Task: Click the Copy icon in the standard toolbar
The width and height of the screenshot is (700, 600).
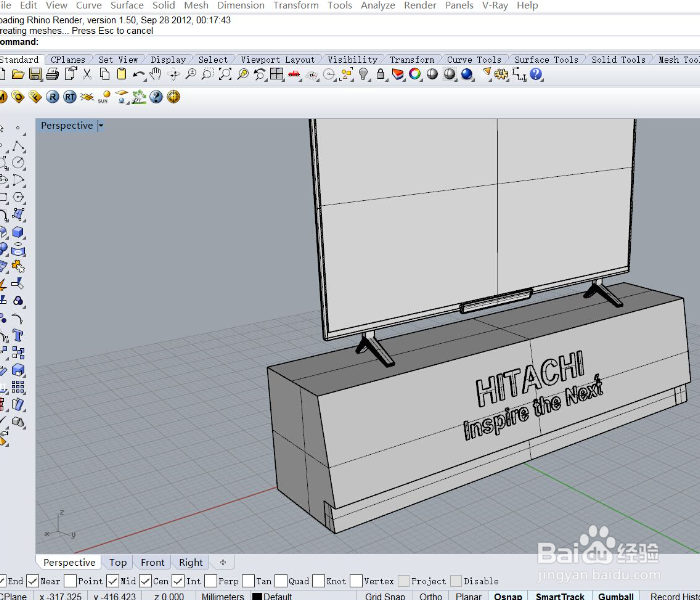Action: click(104, 74)
